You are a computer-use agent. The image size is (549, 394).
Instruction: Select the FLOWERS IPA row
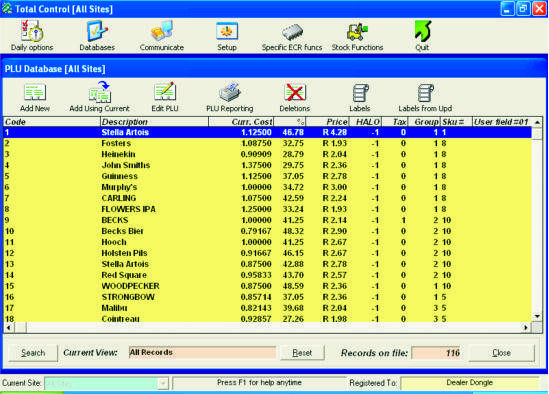[267, 209]
